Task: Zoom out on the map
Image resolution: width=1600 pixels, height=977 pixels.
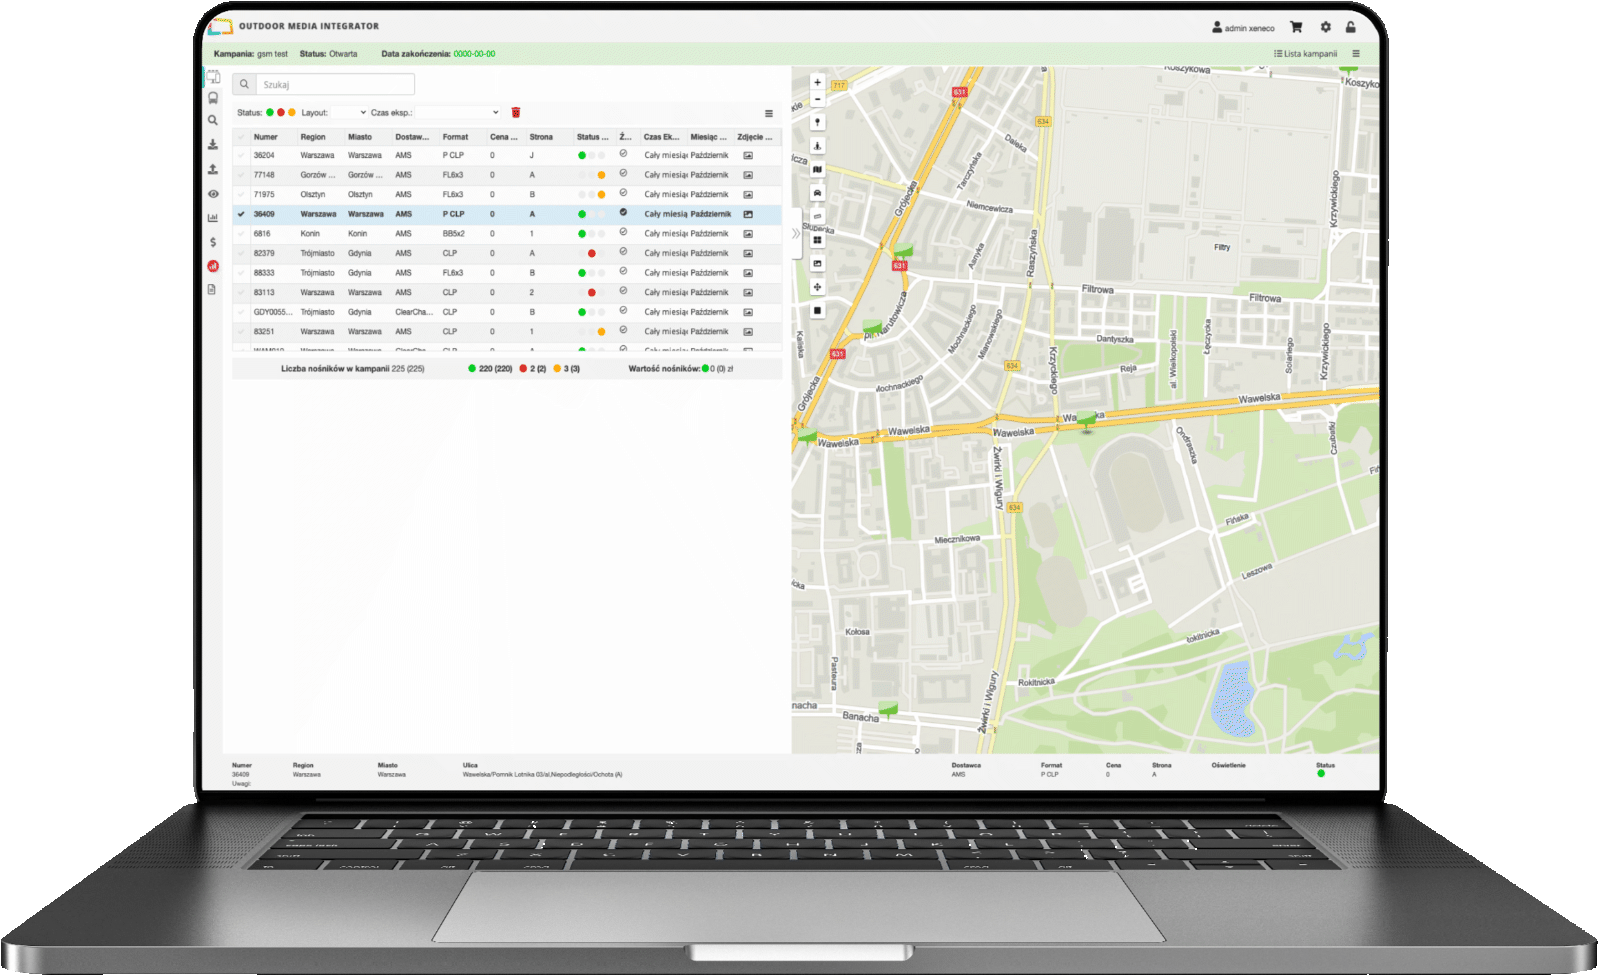Action: [x=818, y=100]
